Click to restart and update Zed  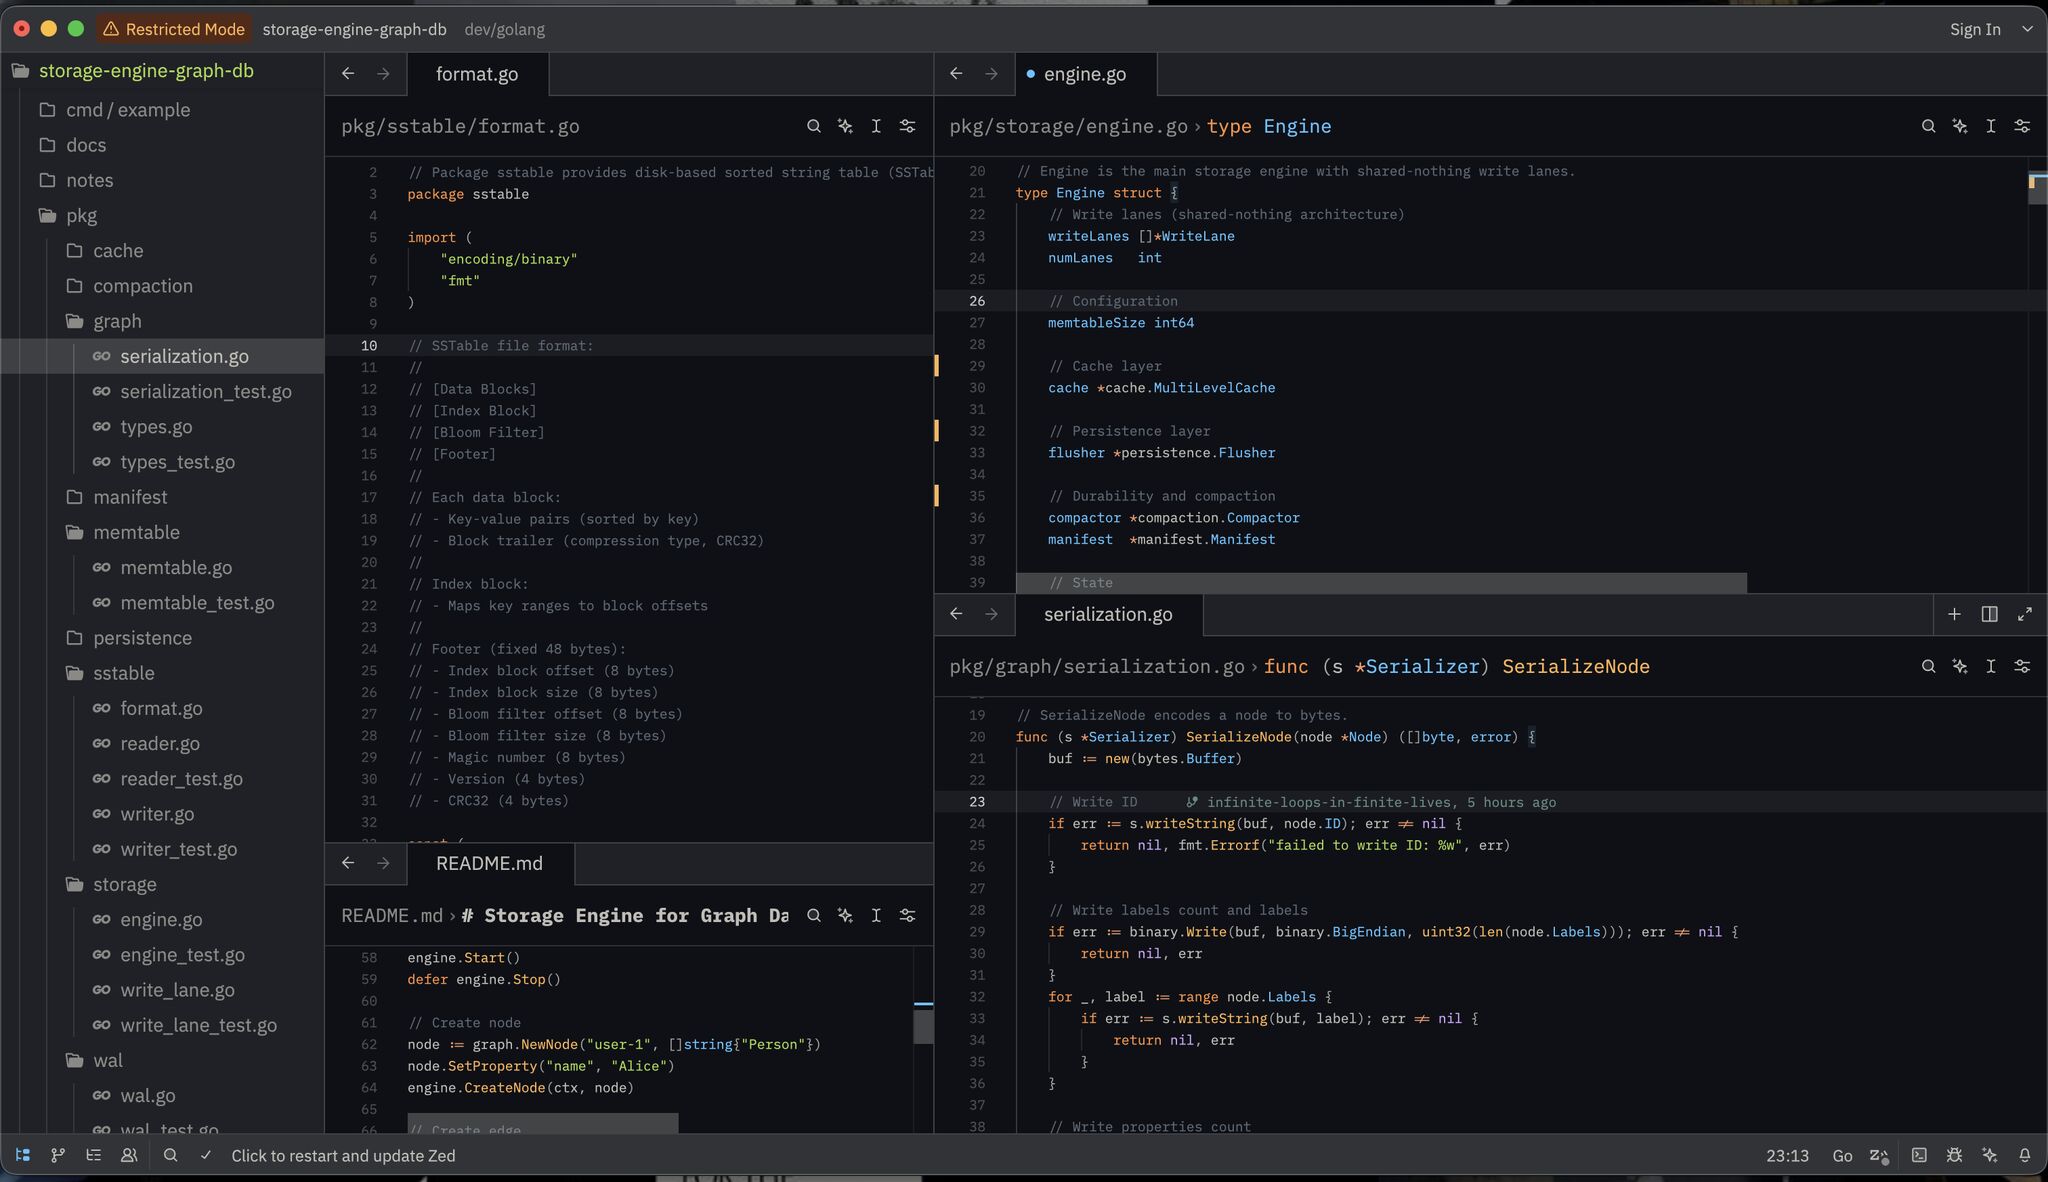pos(343,1155)
